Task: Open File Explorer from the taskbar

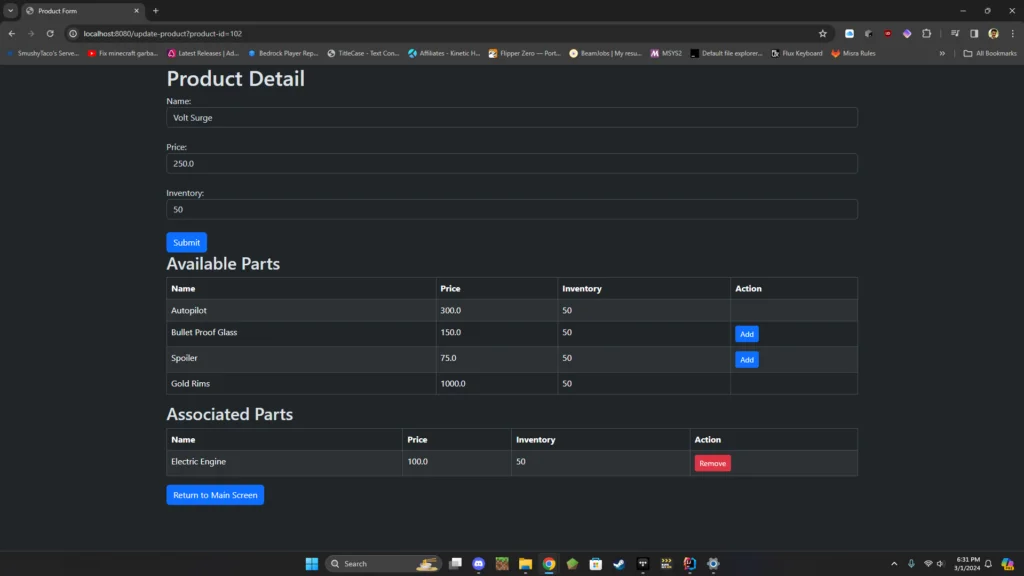Action: 525,564
